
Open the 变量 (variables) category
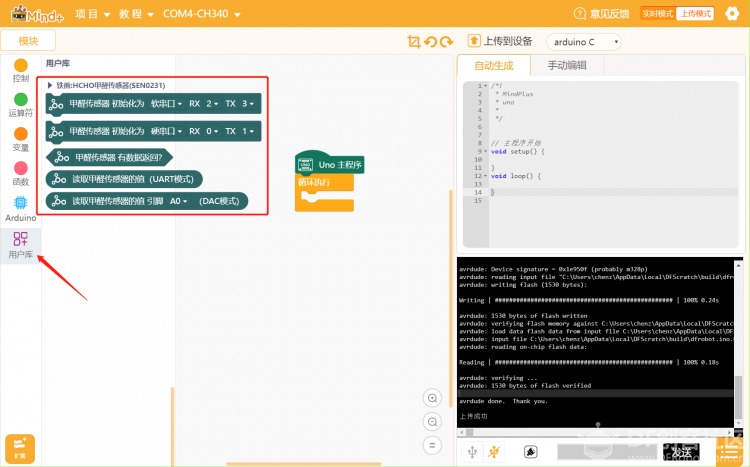point(21,139)
